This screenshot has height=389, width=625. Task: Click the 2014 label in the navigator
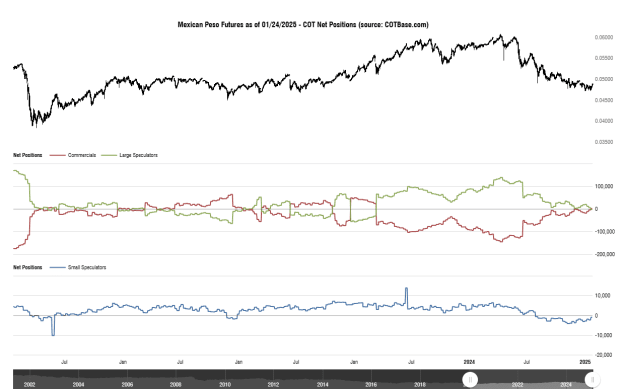coord(322,385)
